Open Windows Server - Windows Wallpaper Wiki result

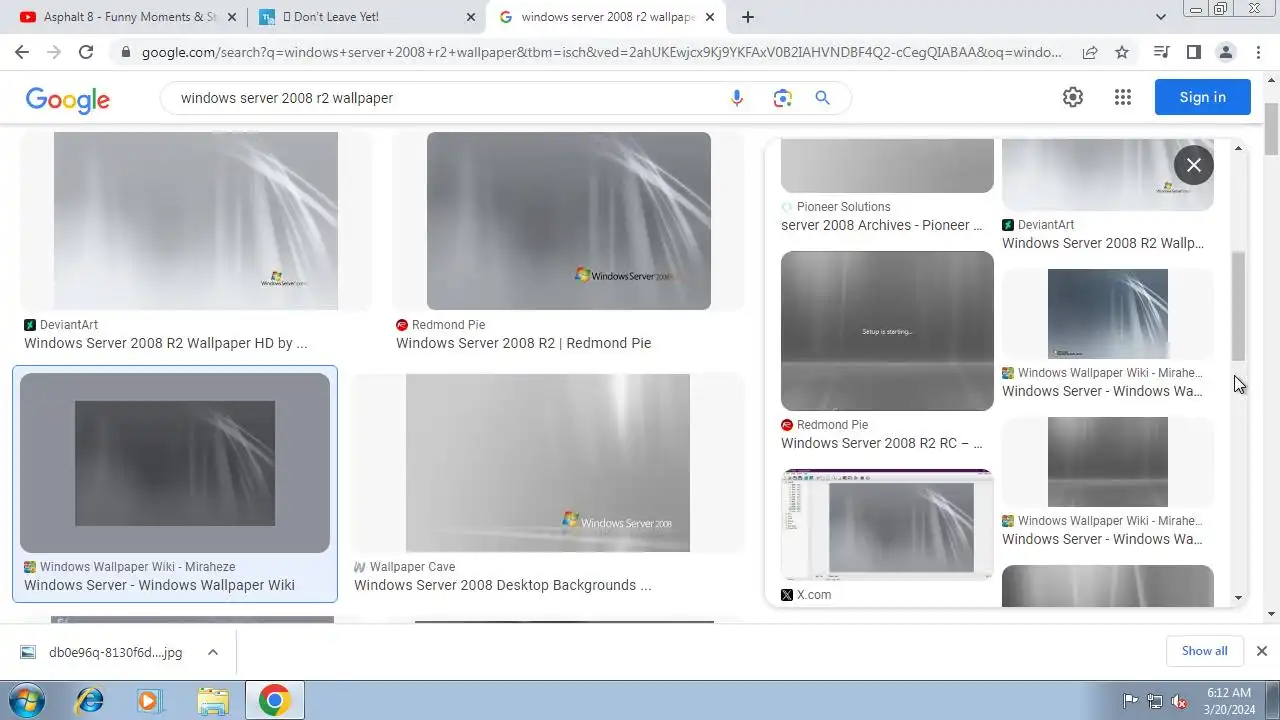click(159, 585)
